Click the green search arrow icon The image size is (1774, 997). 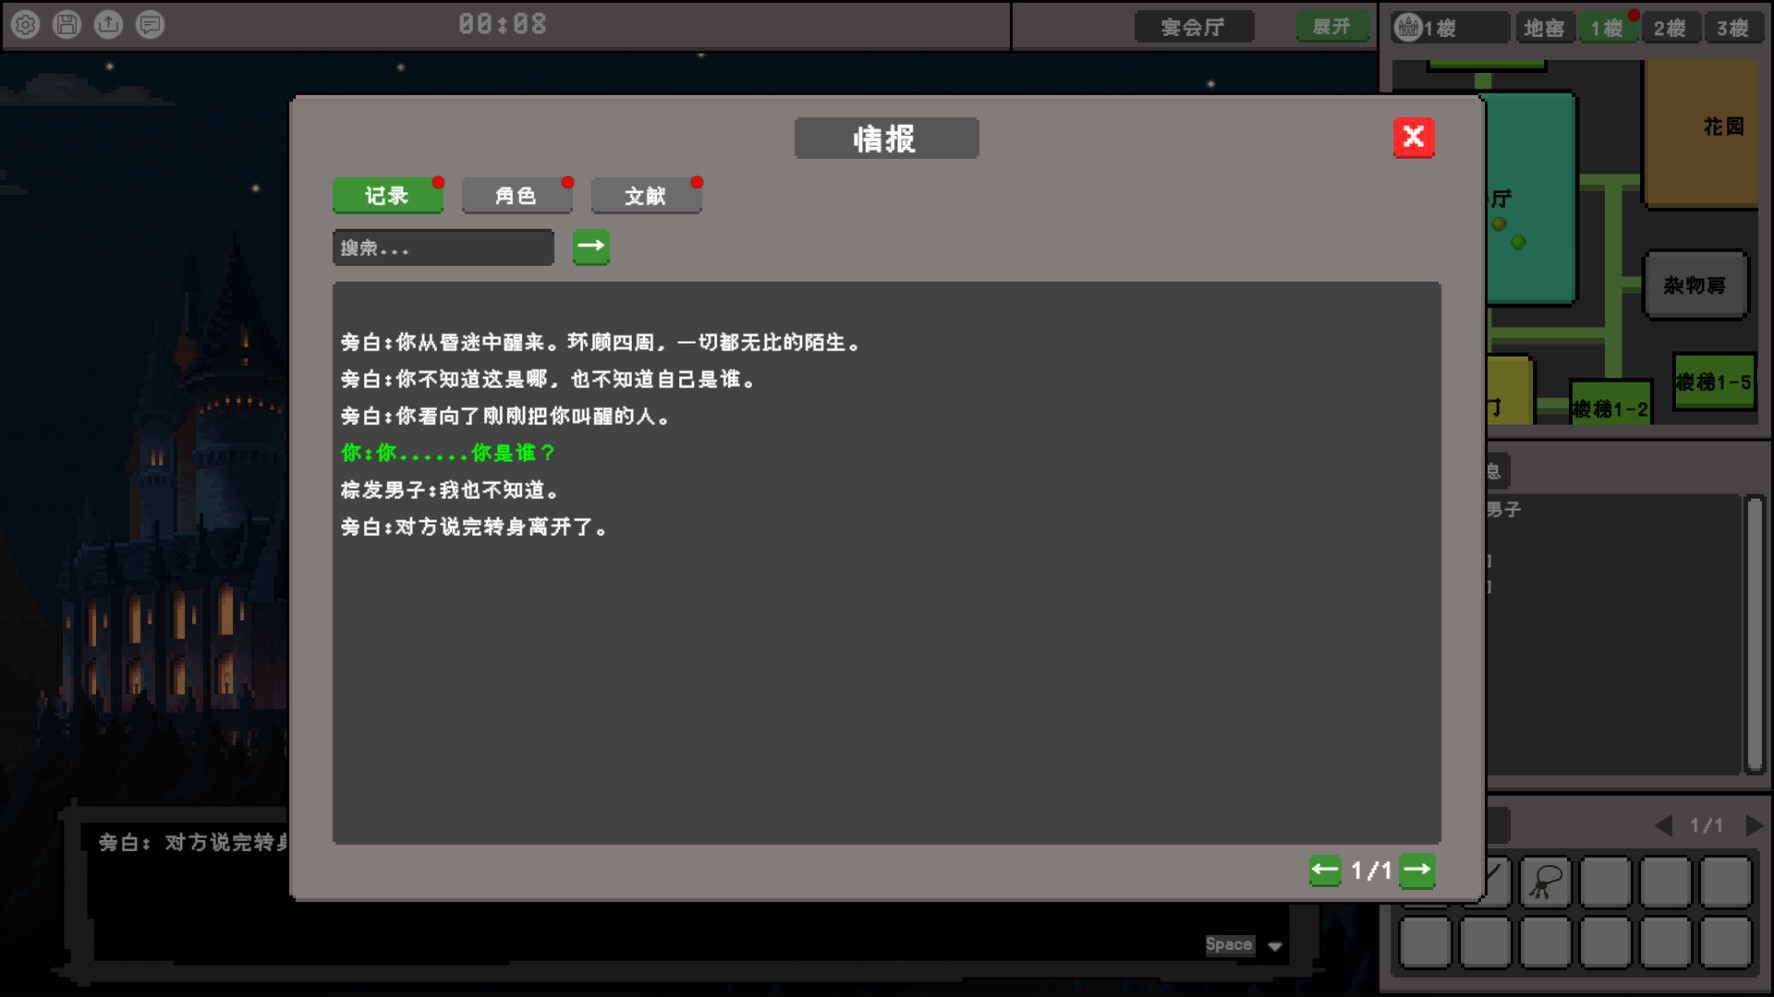coord(591,247)
